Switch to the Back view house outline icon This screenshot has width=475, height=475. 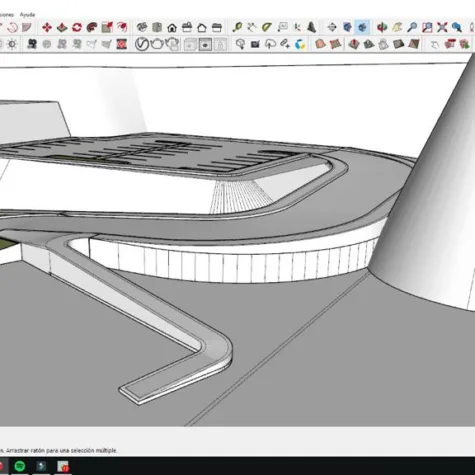[x=202, y=27]
